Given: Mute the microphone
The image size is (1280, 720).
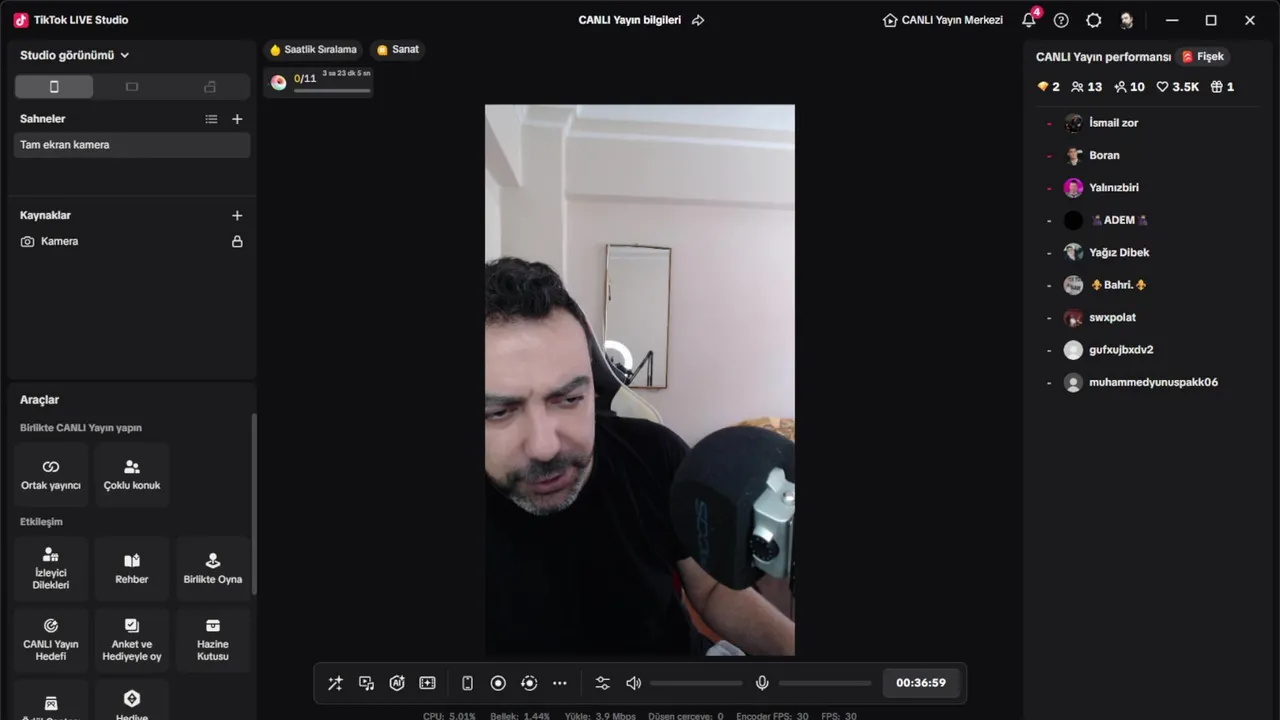Looking at the screenshot, I should click(x=762, y=683).
